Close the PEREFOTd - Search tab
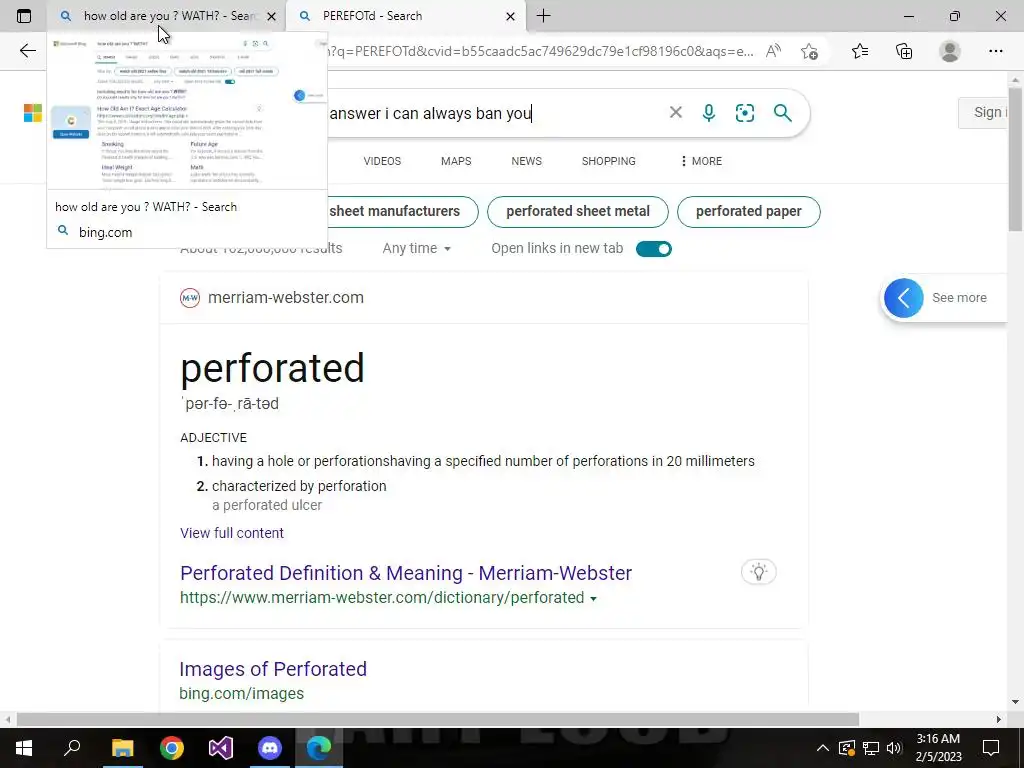This screenshot has width=1024, height=768. point(511,16)
